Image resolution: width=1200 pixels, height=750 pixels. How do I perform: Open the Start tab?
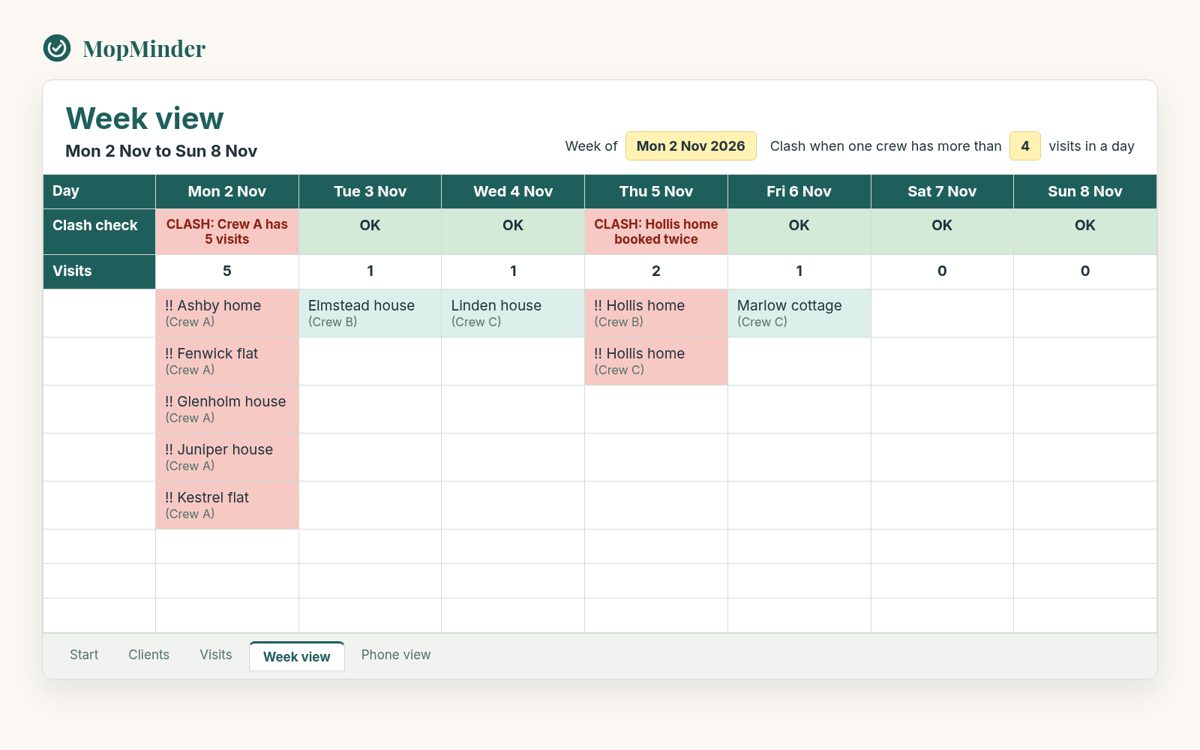tap(84, 655)
